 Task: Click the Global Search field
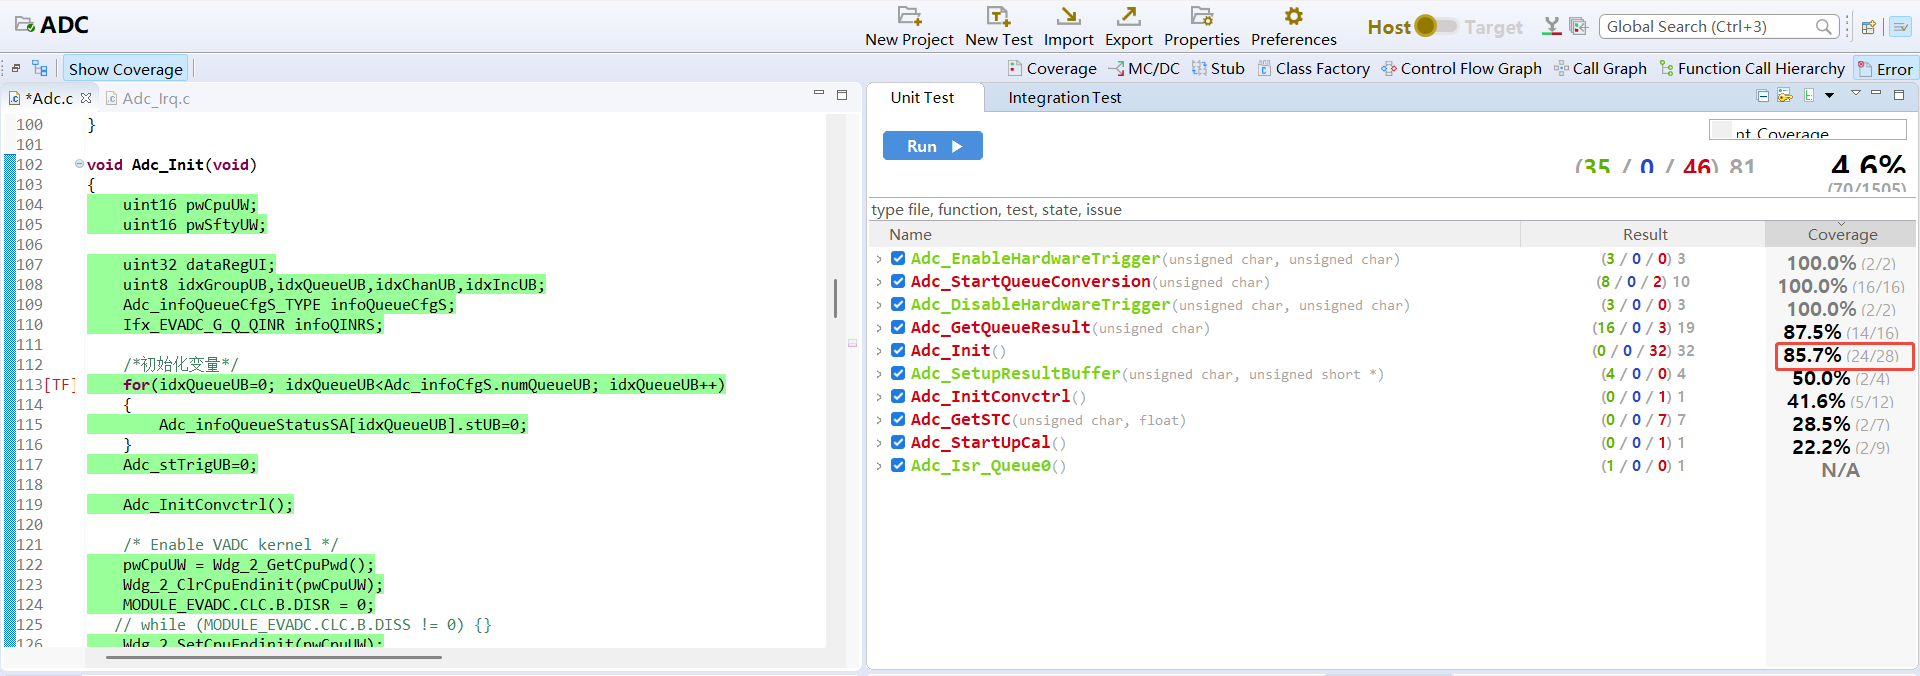coord(1708,27)
